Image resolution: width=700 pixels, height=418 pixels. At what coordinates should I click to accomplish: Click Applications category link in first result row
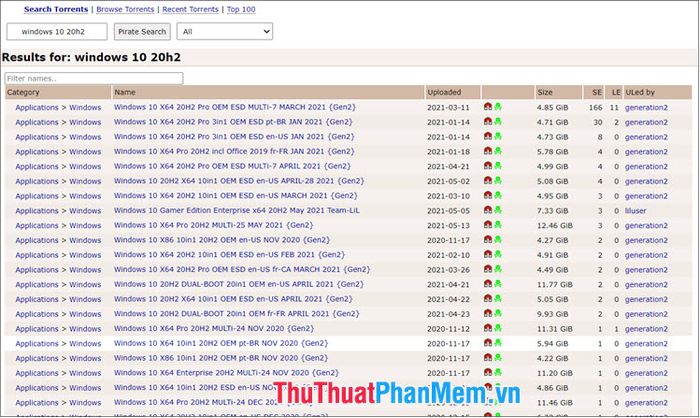tap(37, 107)
